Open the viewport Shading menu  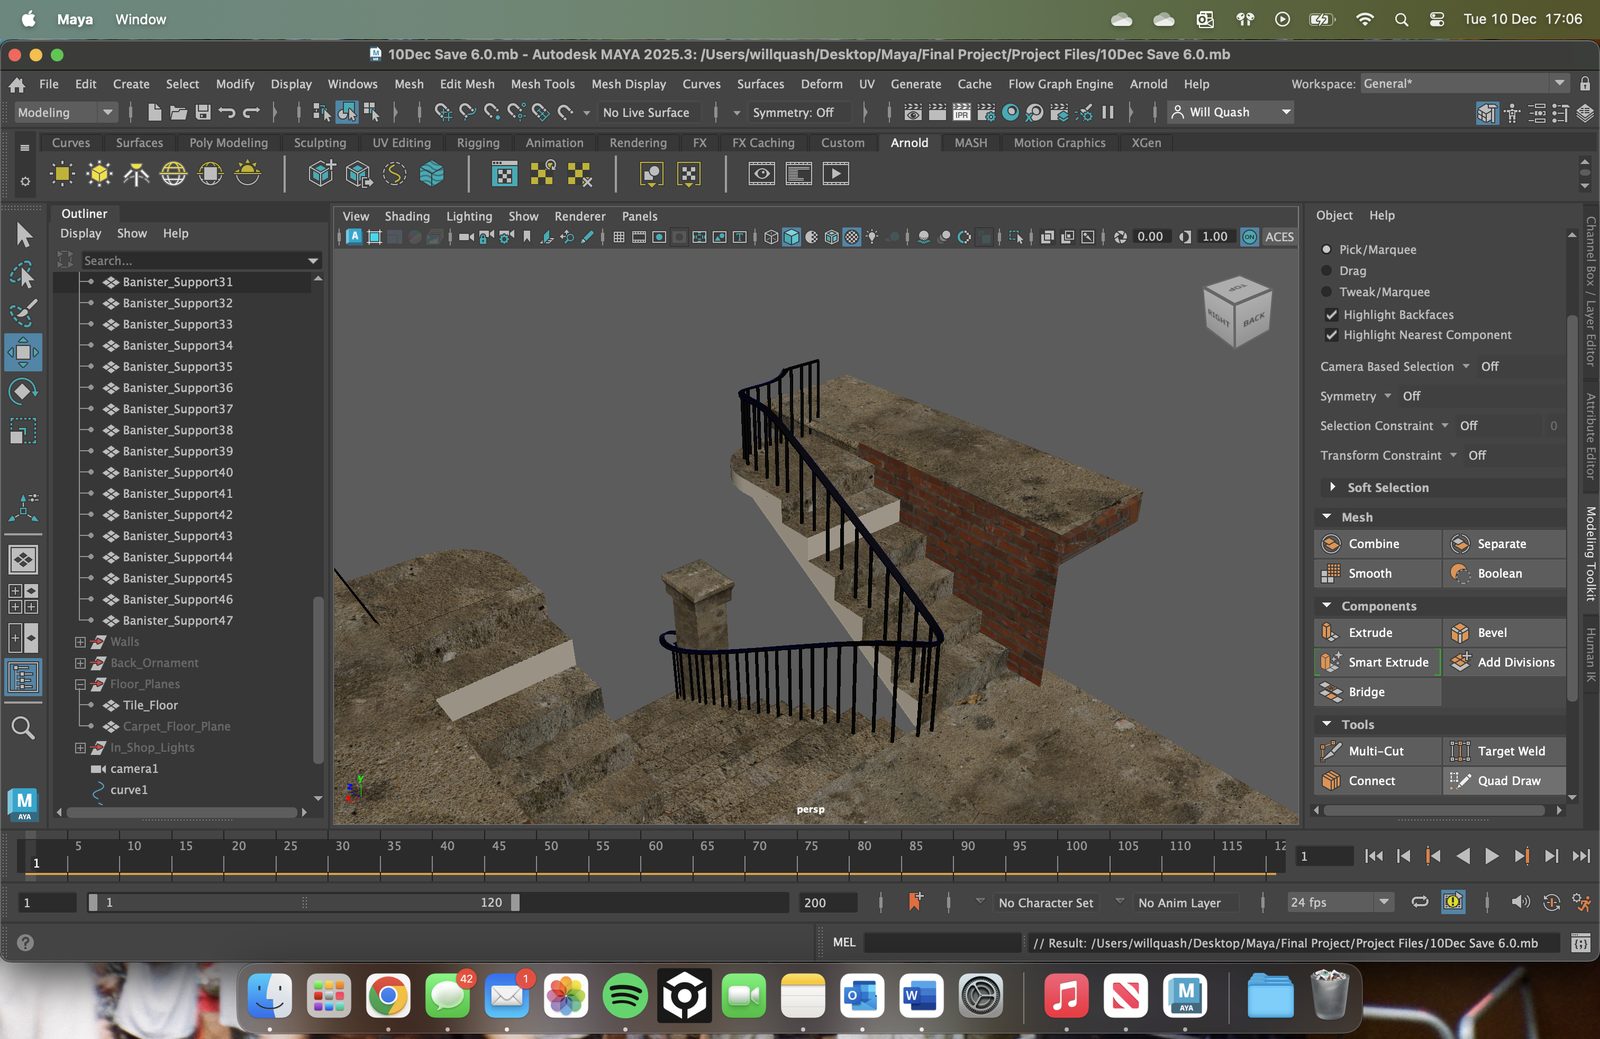(x=407, y=216)
